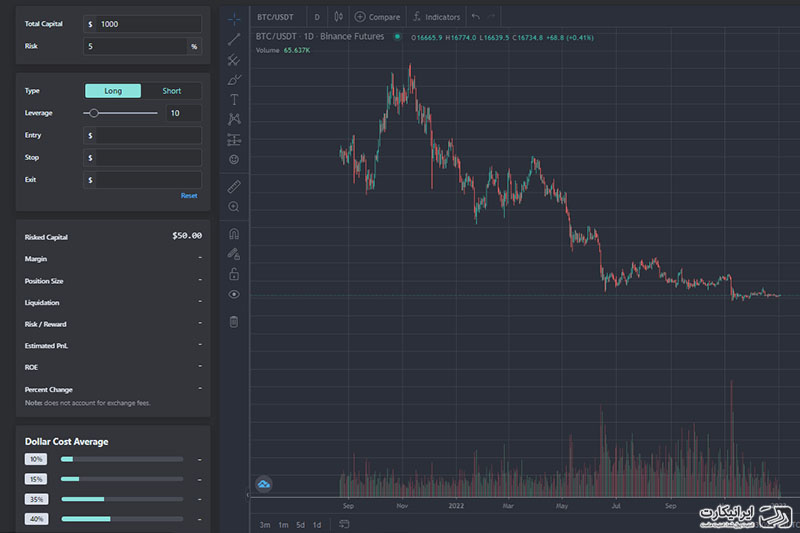Select the pitchfork tool
This screenshot has height=533, width=800.
click(x=234, y=60)
